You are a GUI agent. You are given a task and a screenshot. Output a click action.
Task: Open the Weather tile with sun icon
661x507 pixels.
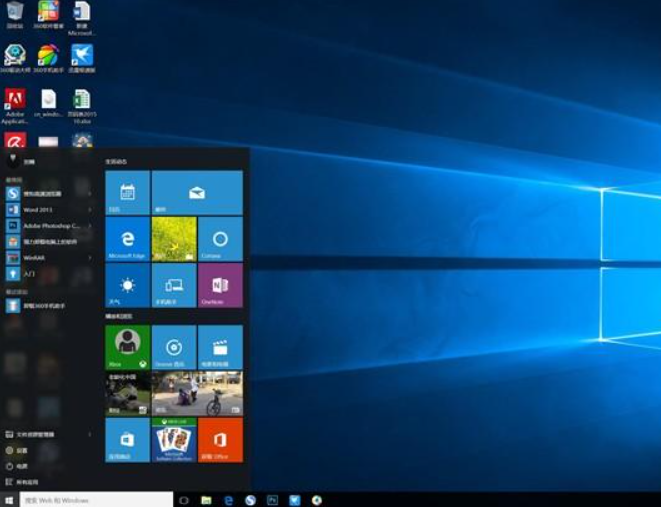point(127,286)
